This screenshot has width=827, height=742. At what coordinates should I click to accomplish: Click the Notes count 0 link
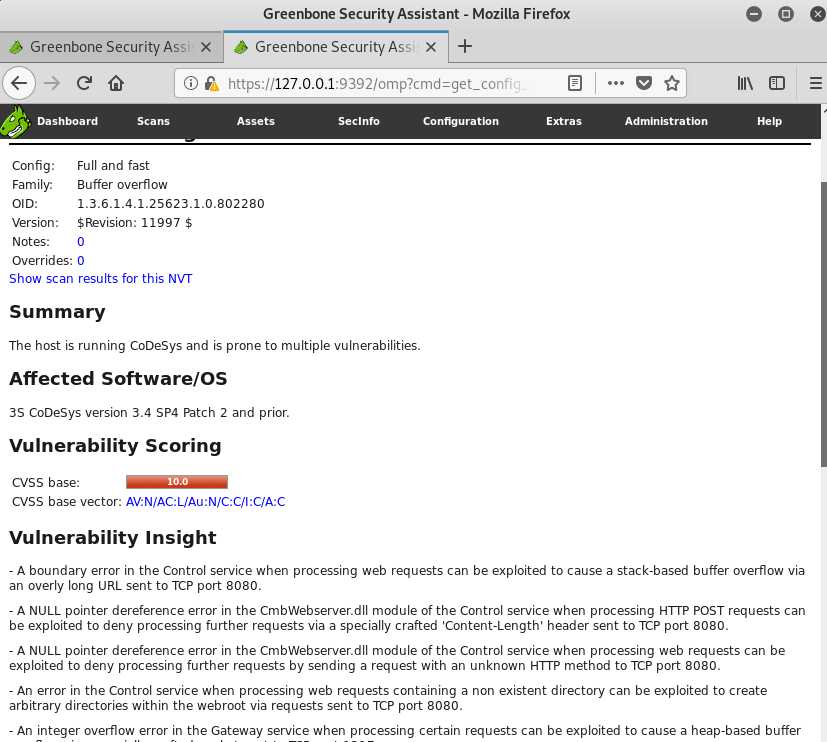point(81,242)
